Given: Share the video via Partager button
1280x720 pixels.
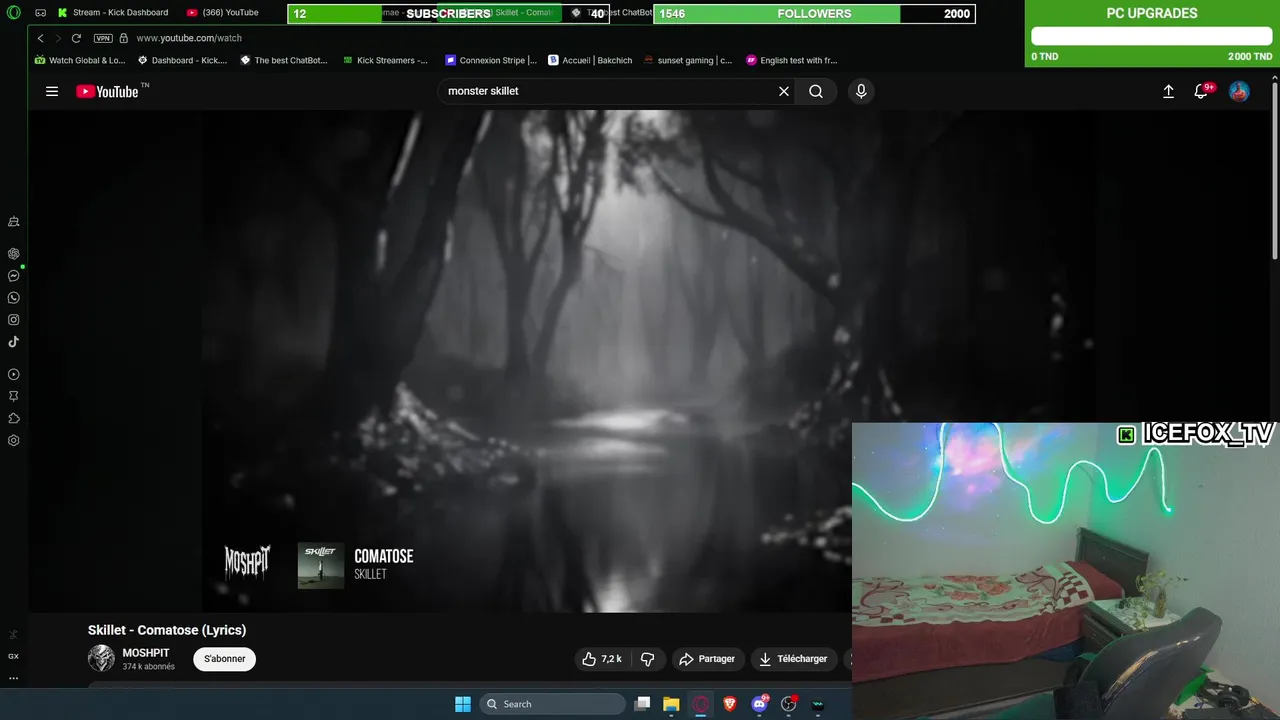Looking at the screenshot, I should click(707, 659).
